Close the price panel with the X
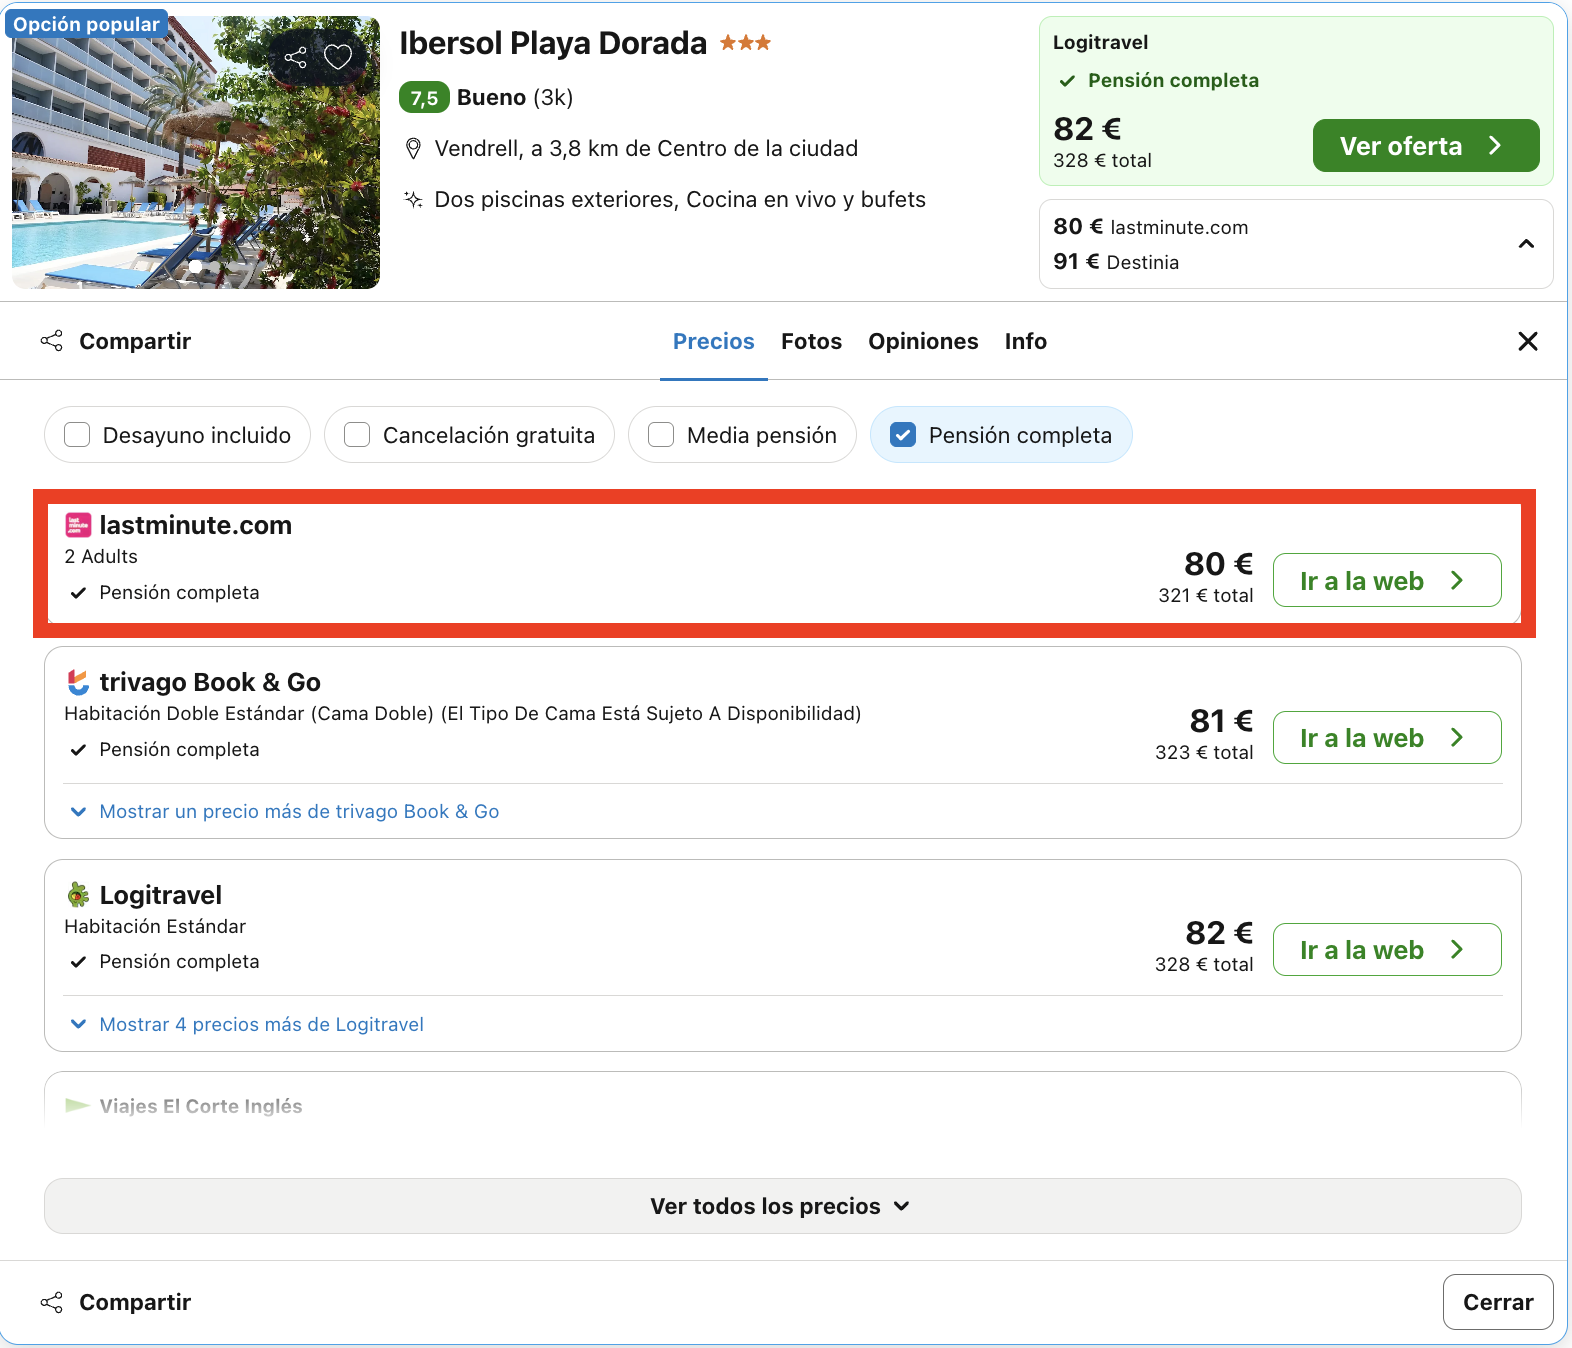The image size is (1572, 1348). 1528,341
